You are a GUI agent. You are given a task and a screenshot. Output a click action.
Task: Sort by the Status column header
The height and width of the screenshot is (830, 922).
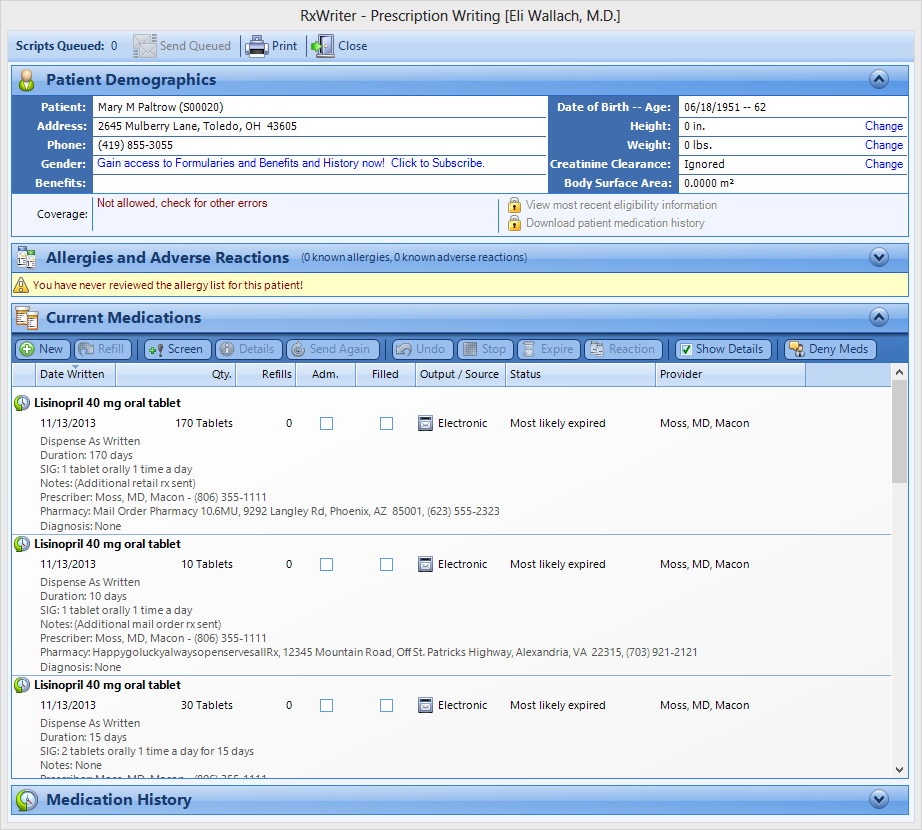pyautogui.click(x=580, y=374)
